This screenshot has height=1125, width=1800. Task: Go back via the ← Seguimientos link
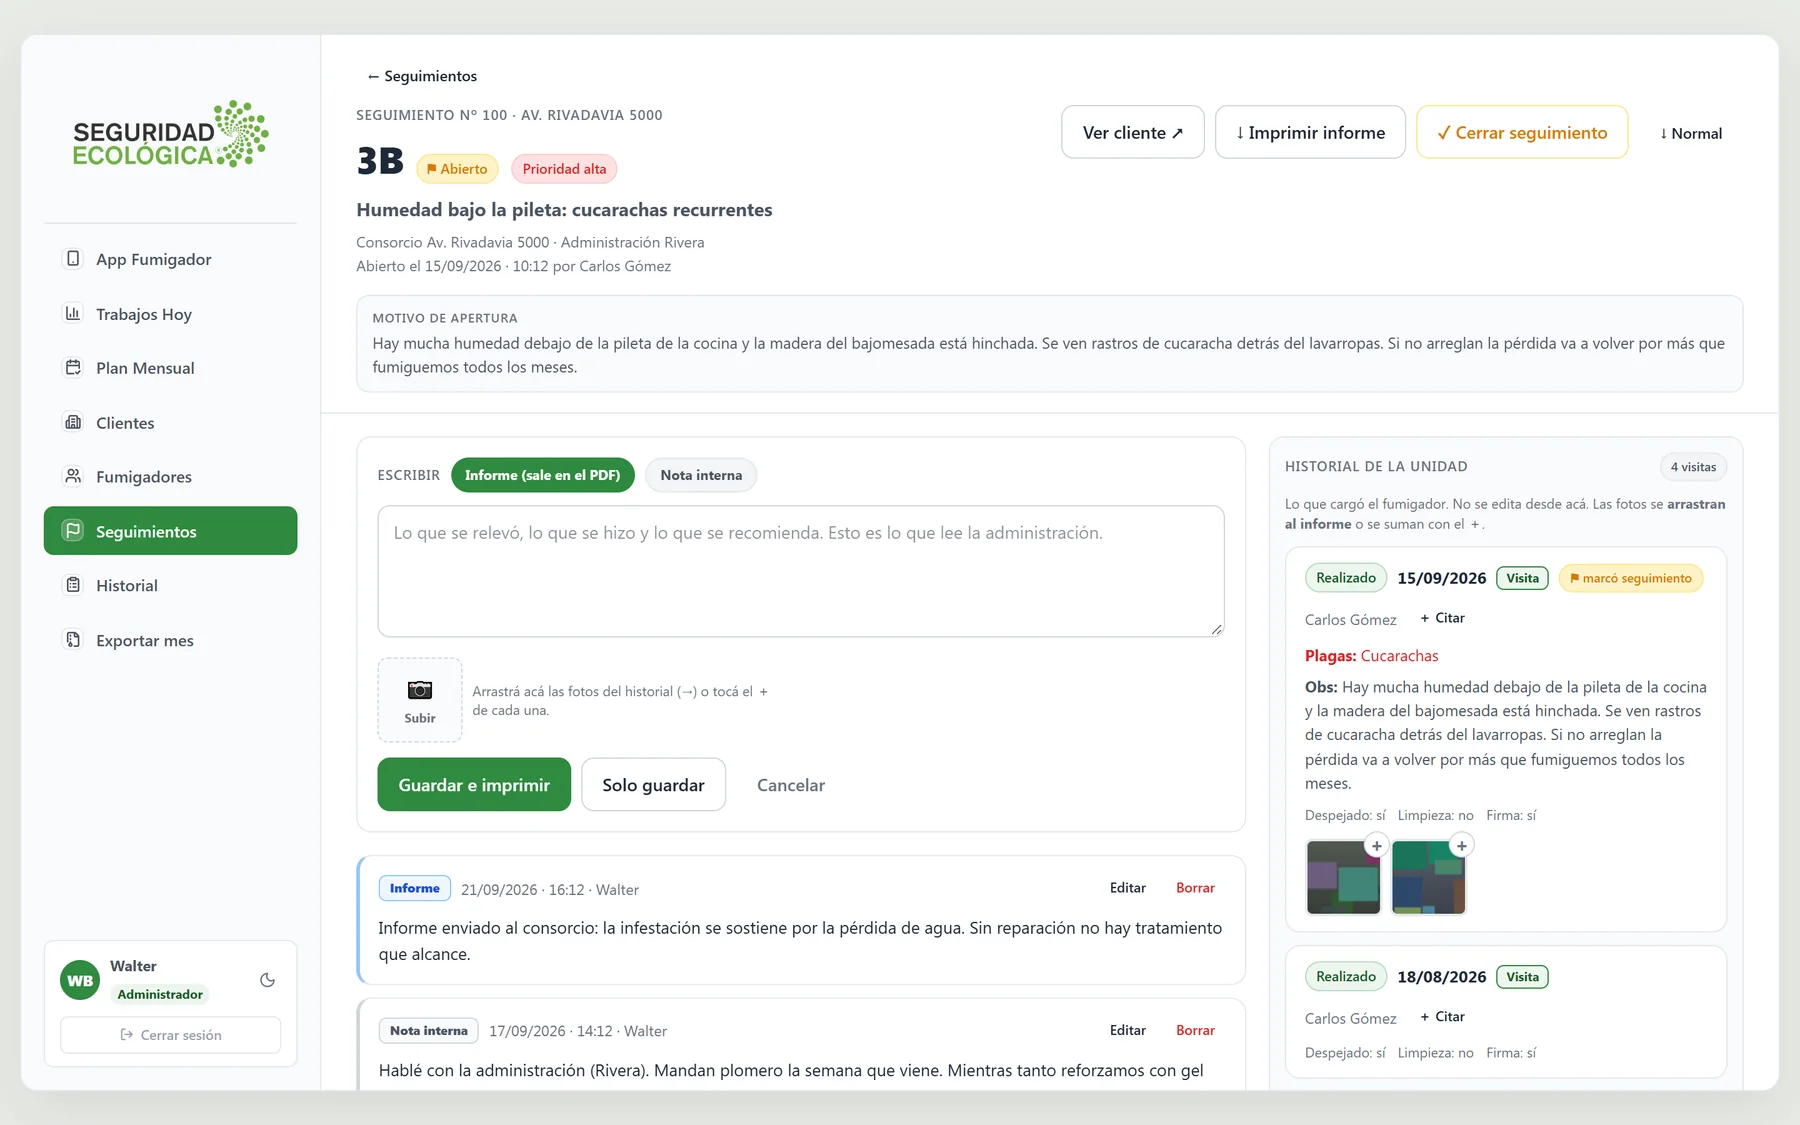pyautogui.click(x=422, y=76)
